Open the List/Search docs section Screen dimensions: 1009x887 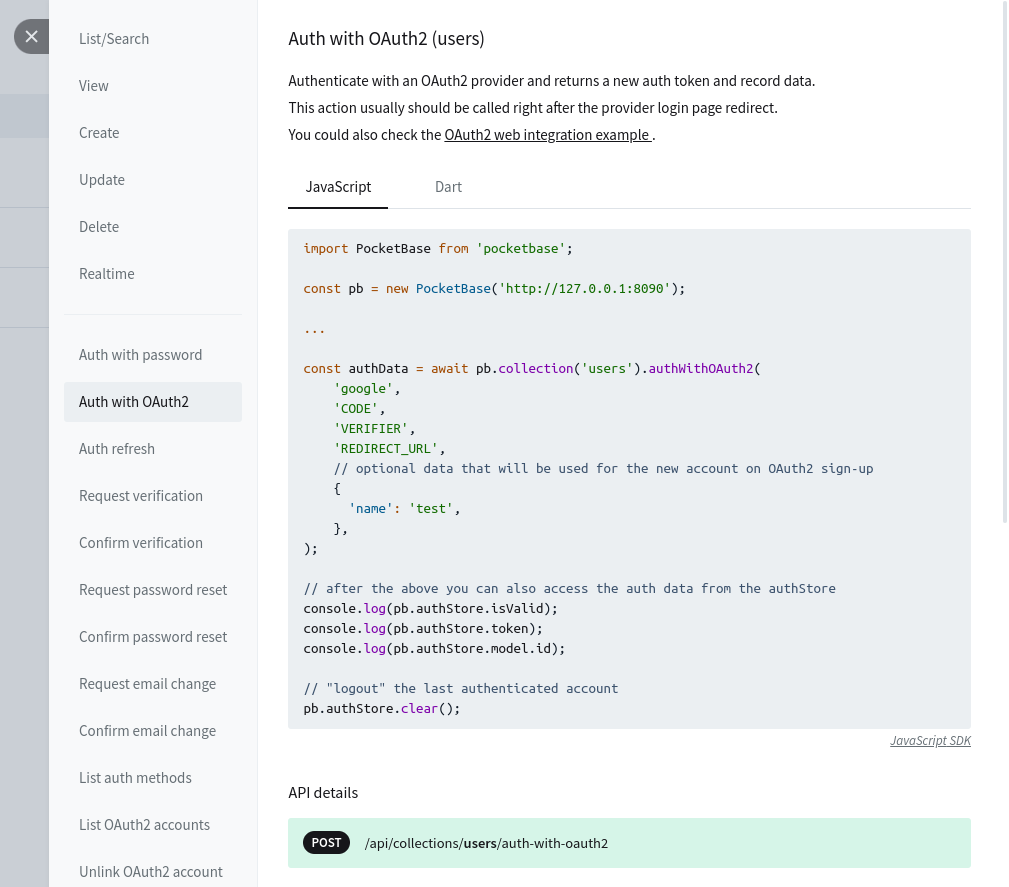pyautogui.click(x=114, y=39)
